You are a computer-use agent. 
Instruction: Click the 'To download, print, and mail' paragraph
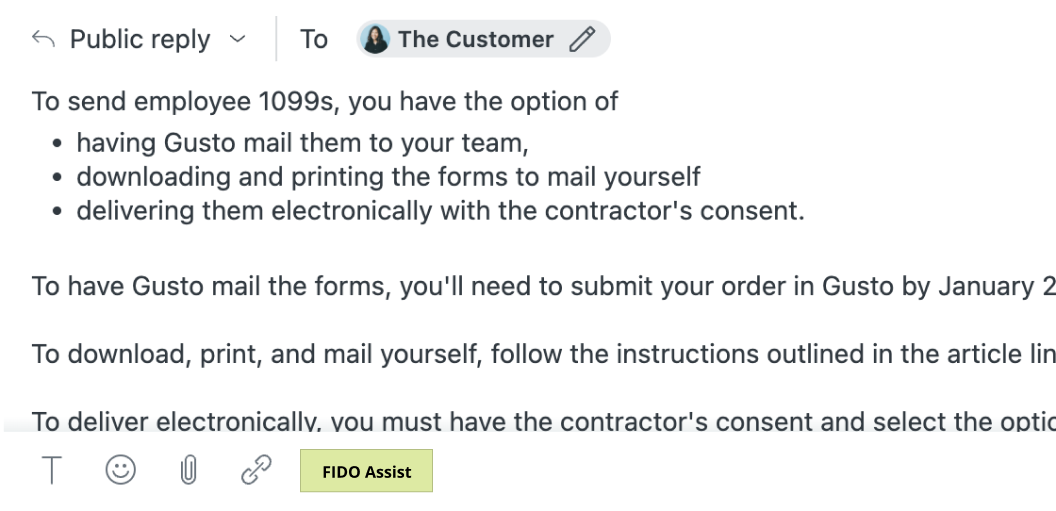[543, 353]
